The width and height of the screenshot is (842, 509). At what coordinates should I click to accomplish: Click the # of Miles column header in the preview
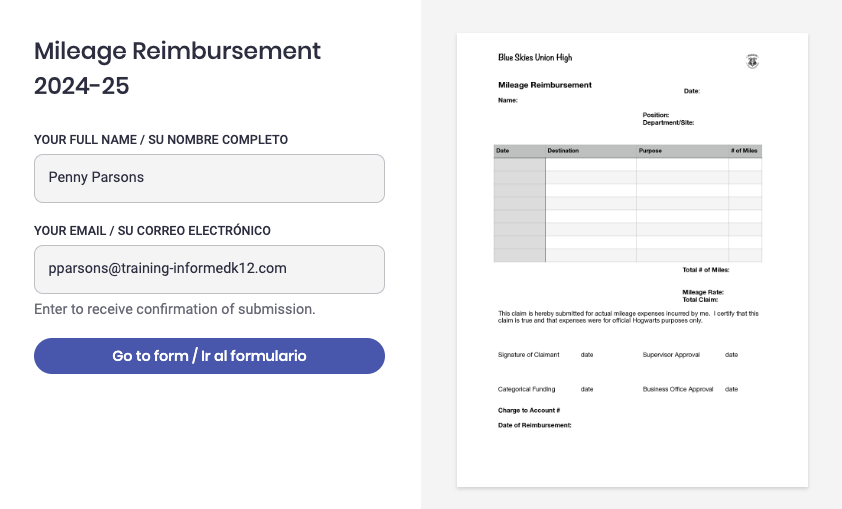[744, 151]
